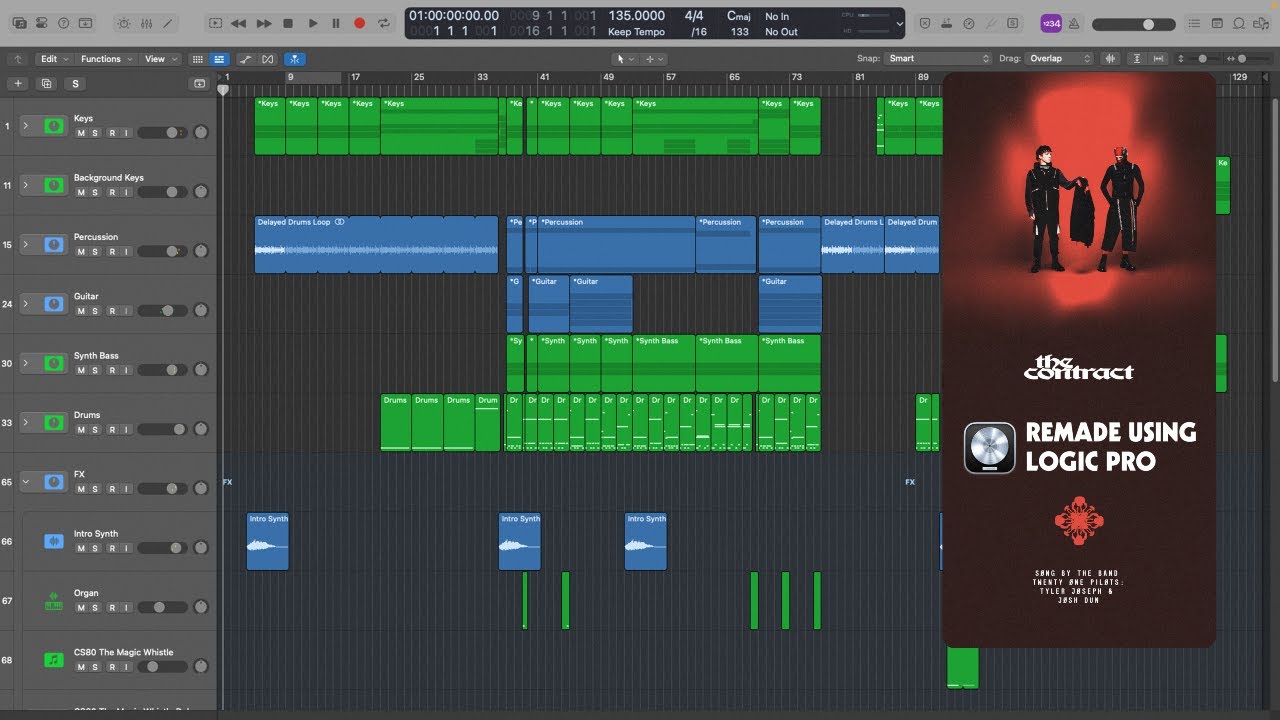This screenshot has height=720, width=1280.
Task: Select first Intro Synth audio region
Action: (268, 541)
